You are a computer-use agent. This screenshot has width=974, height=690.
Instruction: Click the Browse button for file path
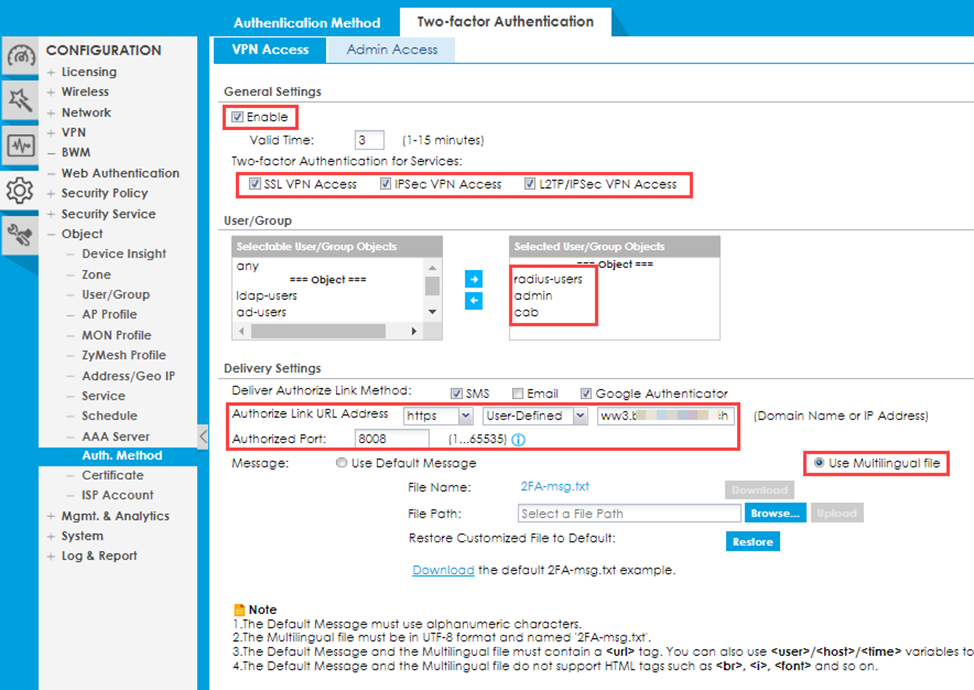point(774,513)
